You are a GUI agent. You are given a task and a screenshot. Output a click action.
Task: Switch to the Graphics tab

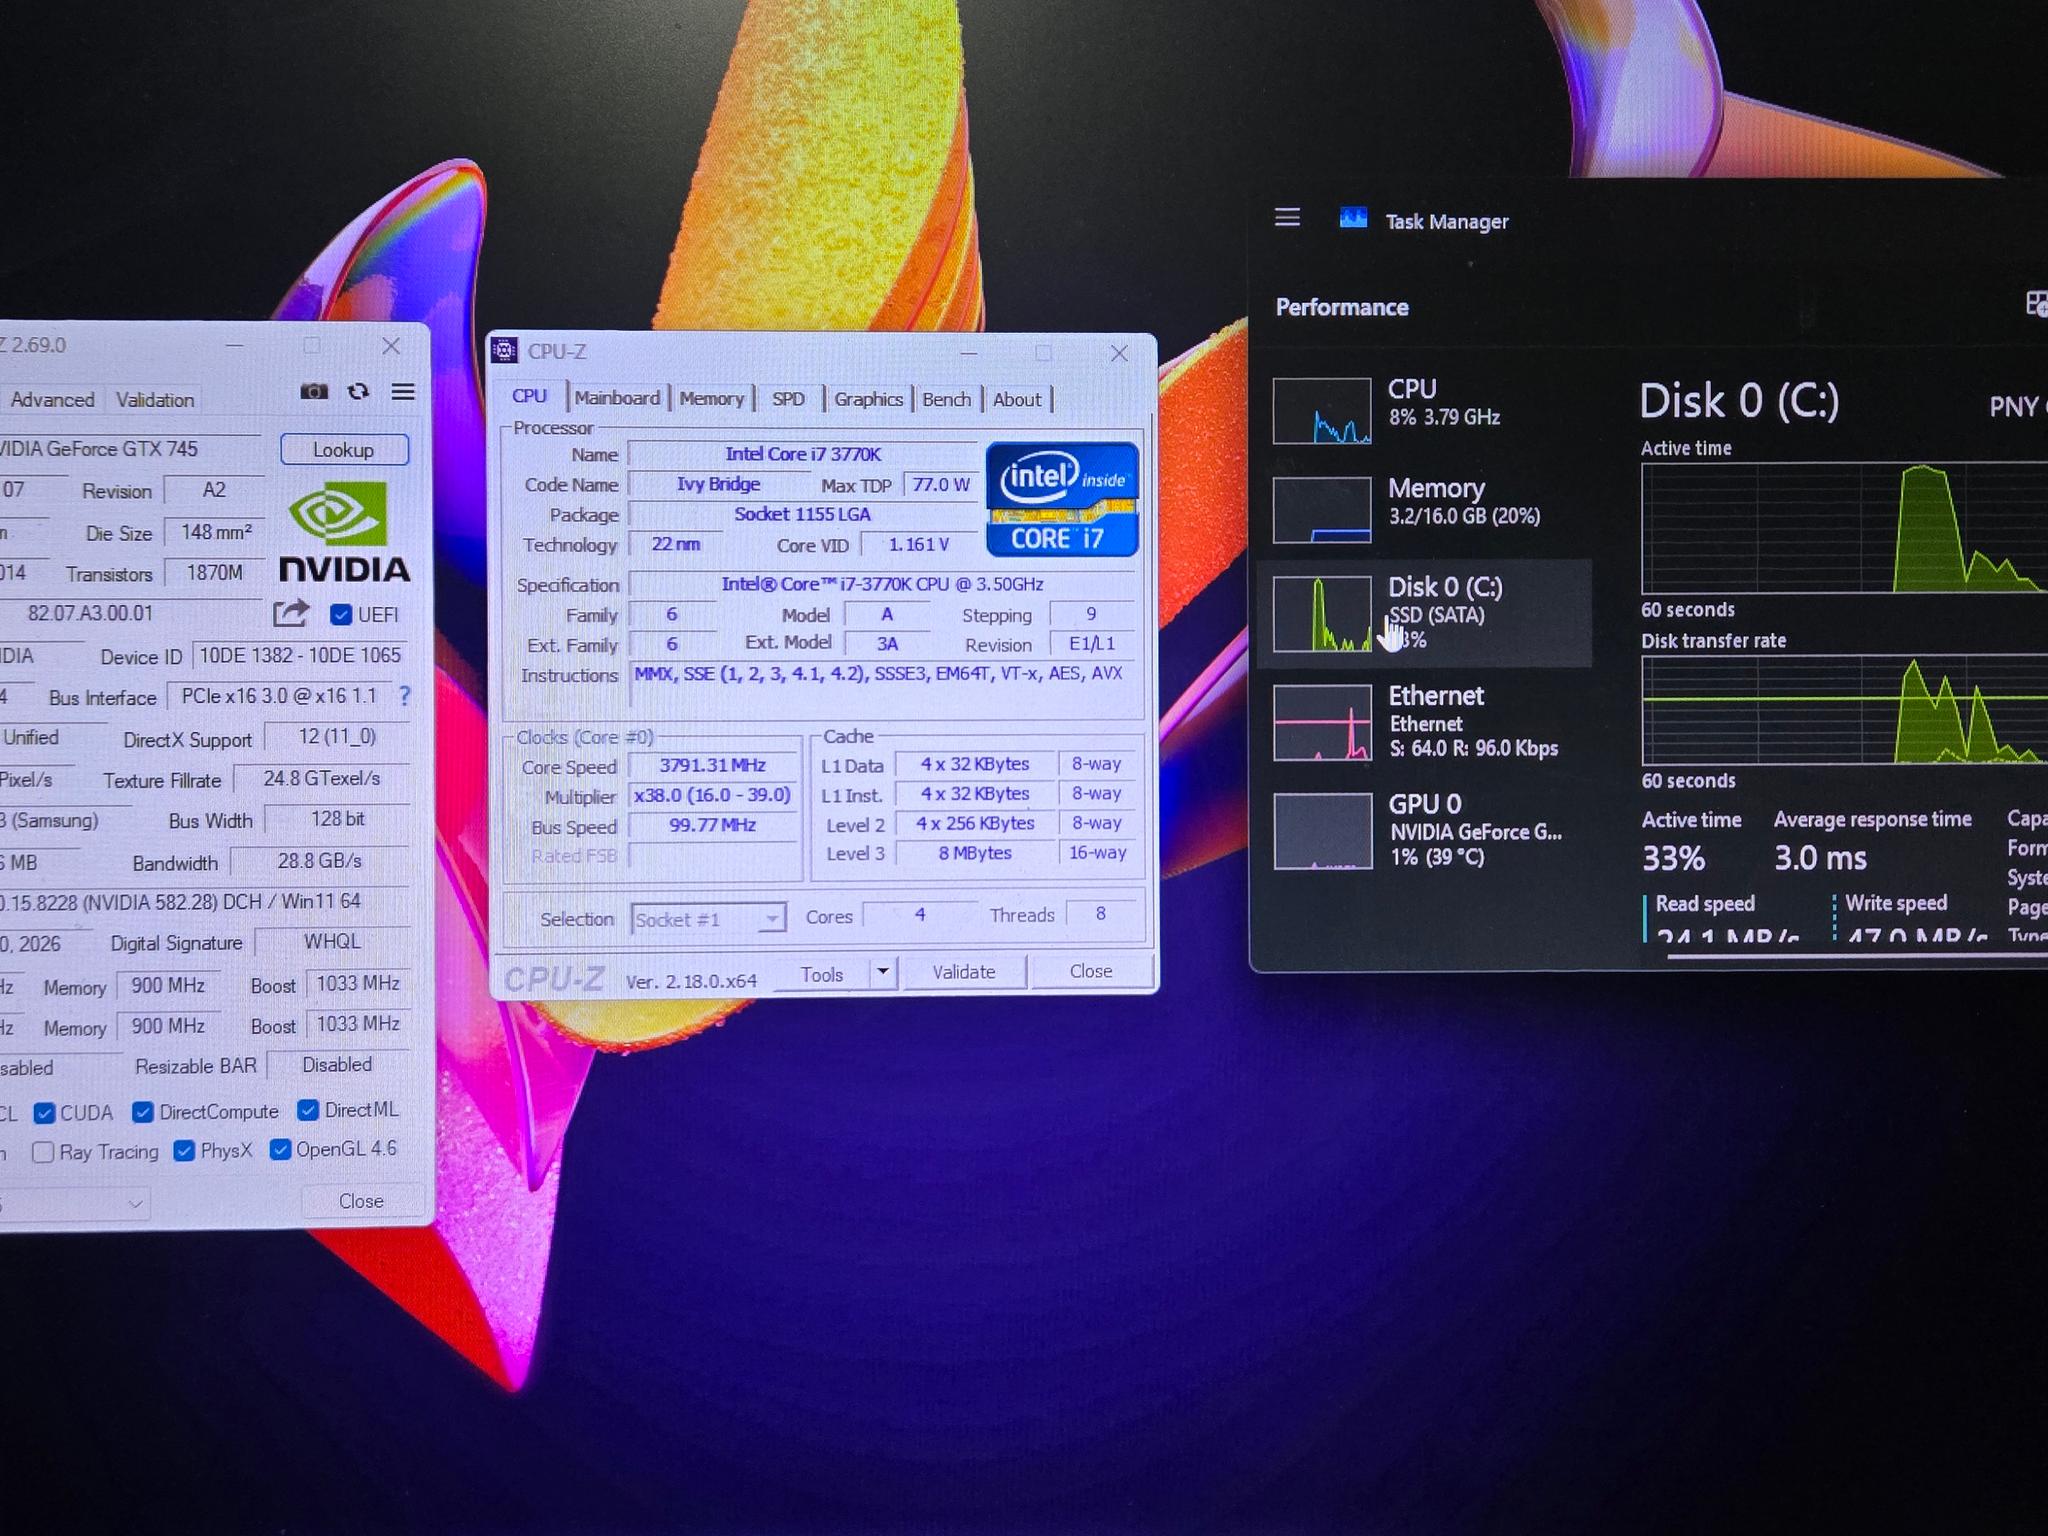pyautogui.click(x=868, y=399)
